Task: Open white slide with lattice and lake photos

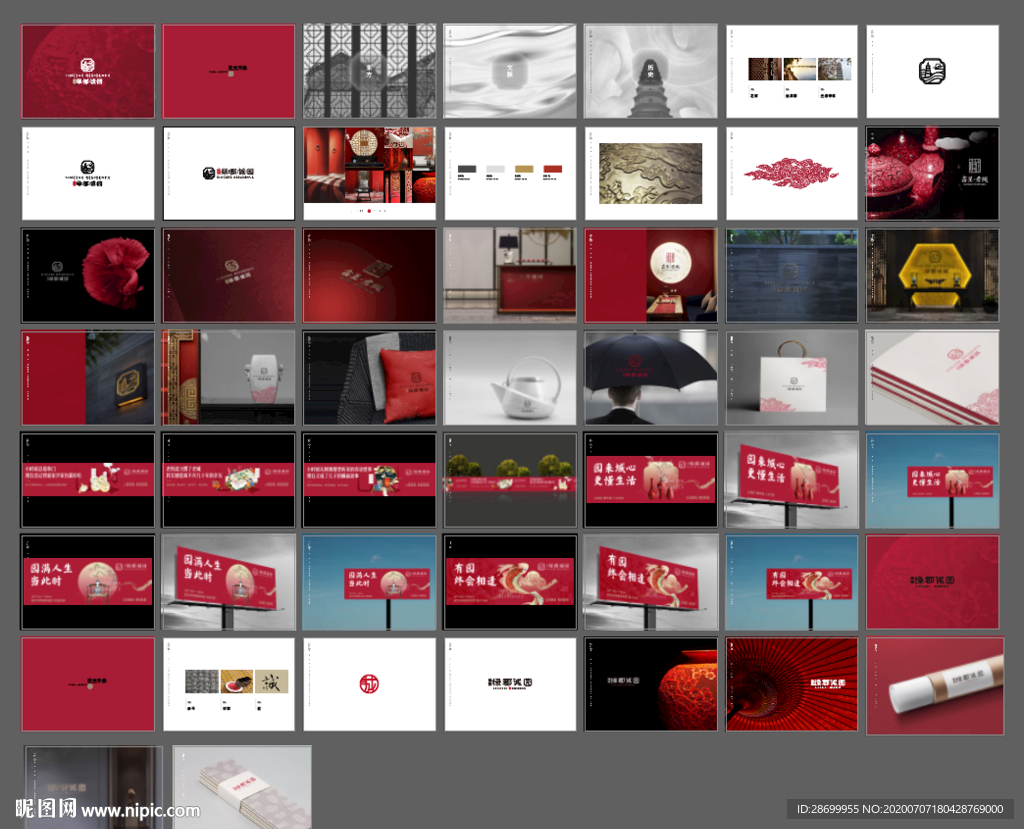Action: click(x=792, y=71)
